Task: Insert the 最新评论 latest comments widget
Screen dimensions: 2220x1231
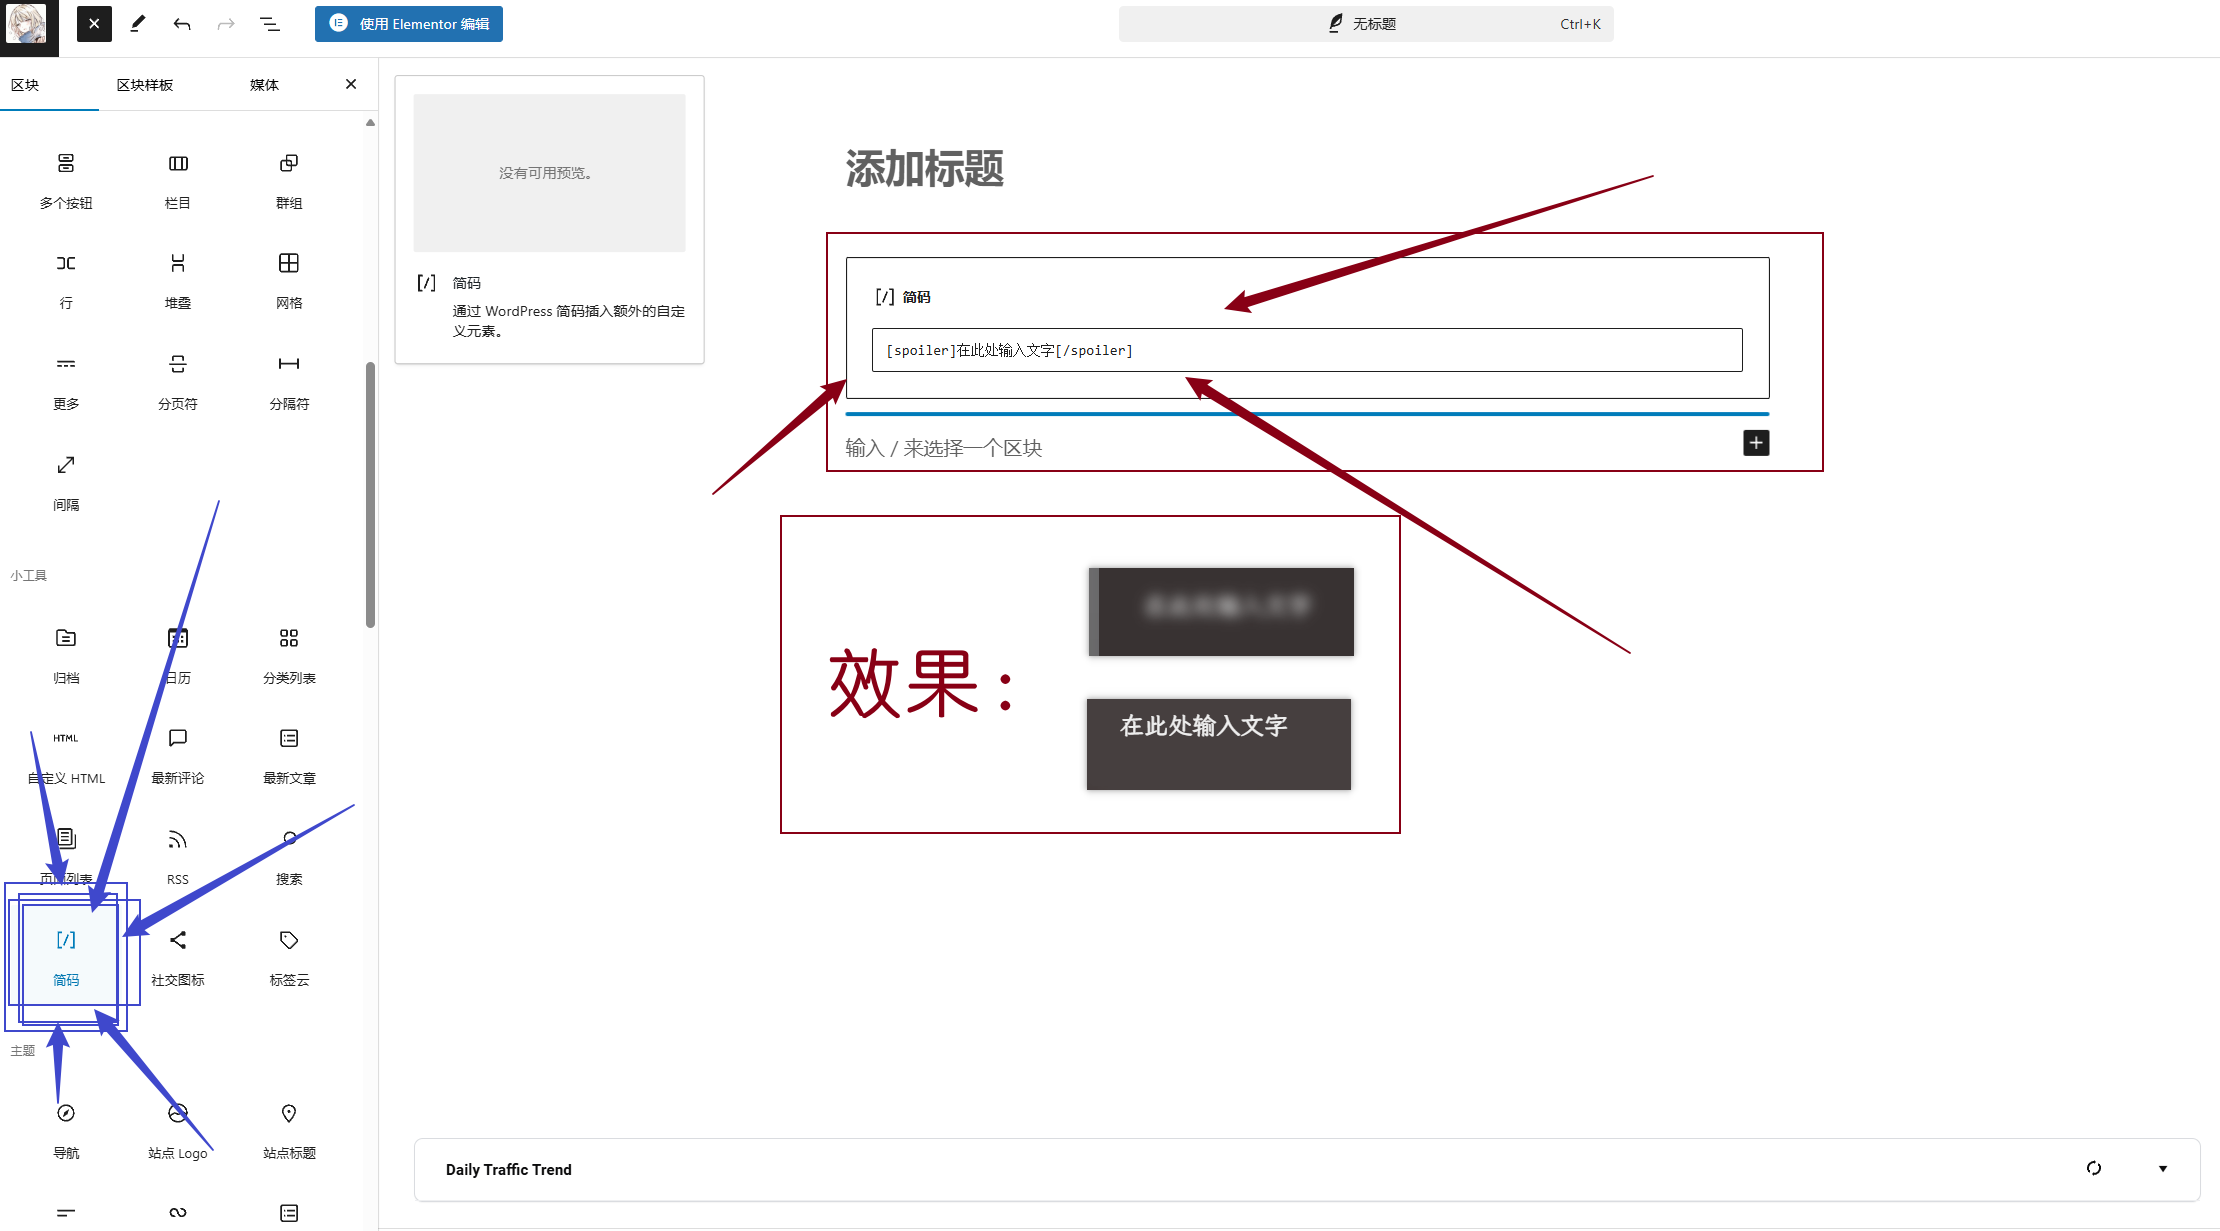Action: click(x=178, y=756)
